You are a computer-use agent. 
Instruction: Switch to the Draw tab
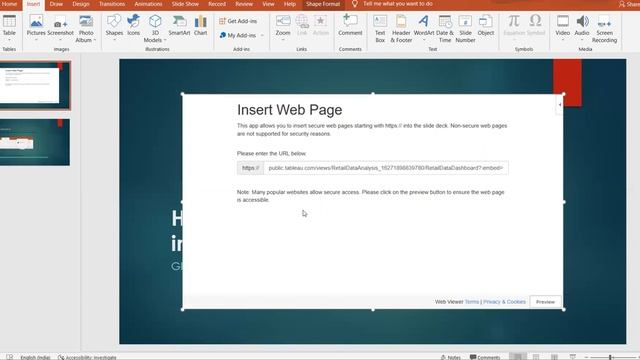tap(56, 4)
